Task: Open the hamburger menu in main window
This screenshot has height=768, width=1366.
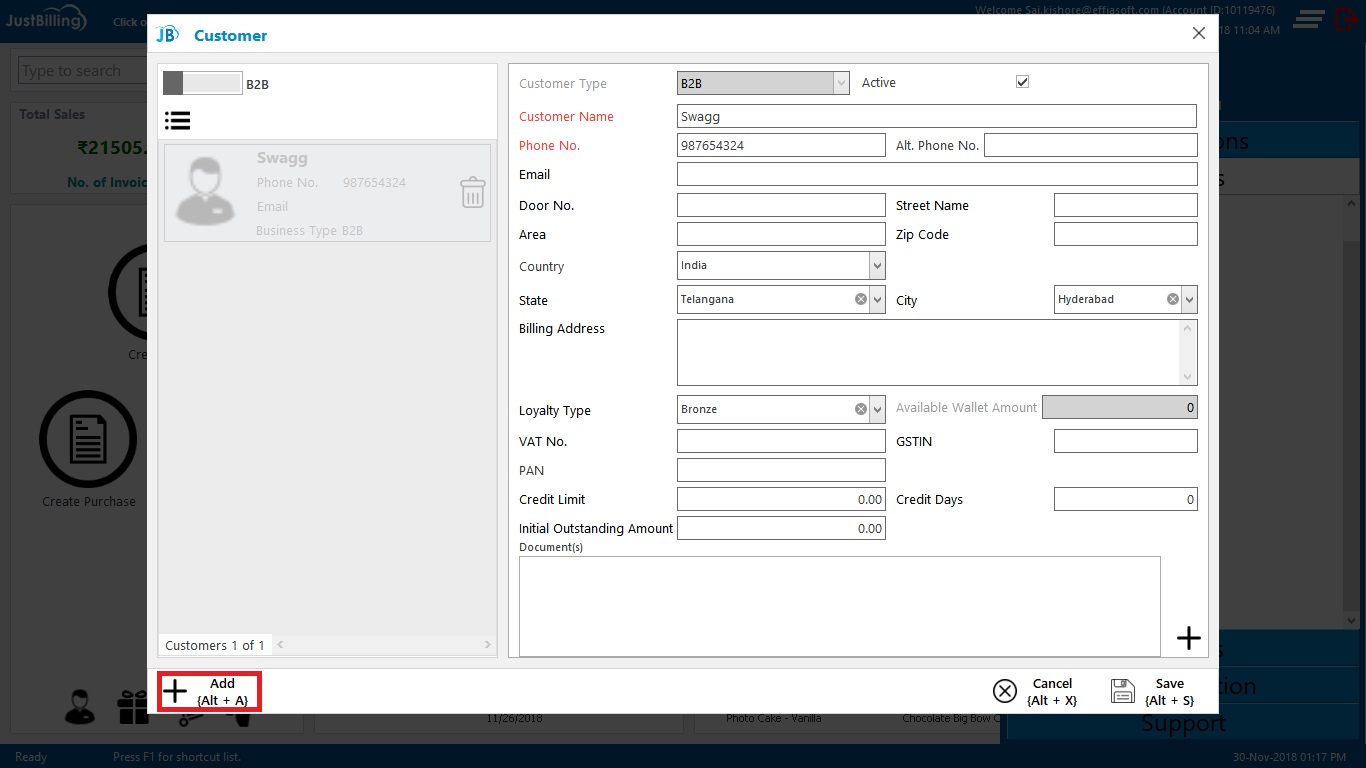Action: (1309, 18)
